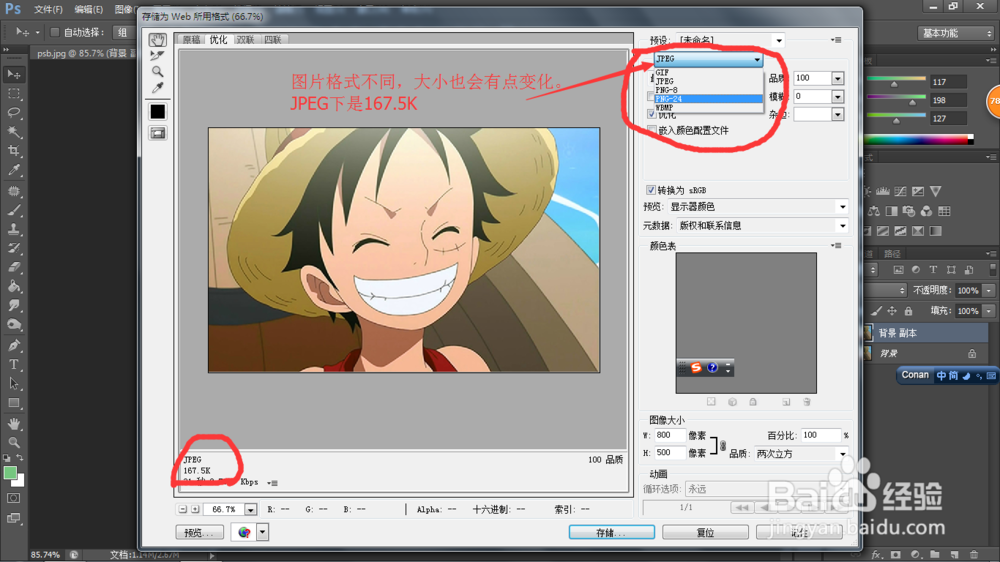Open browser preview selection dropdown arrow

click(262, 532)
